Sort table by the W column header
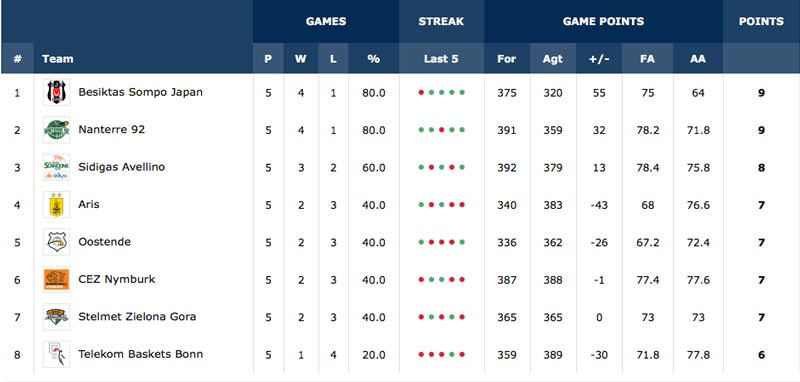800x382 pixels. pos(301,59)
